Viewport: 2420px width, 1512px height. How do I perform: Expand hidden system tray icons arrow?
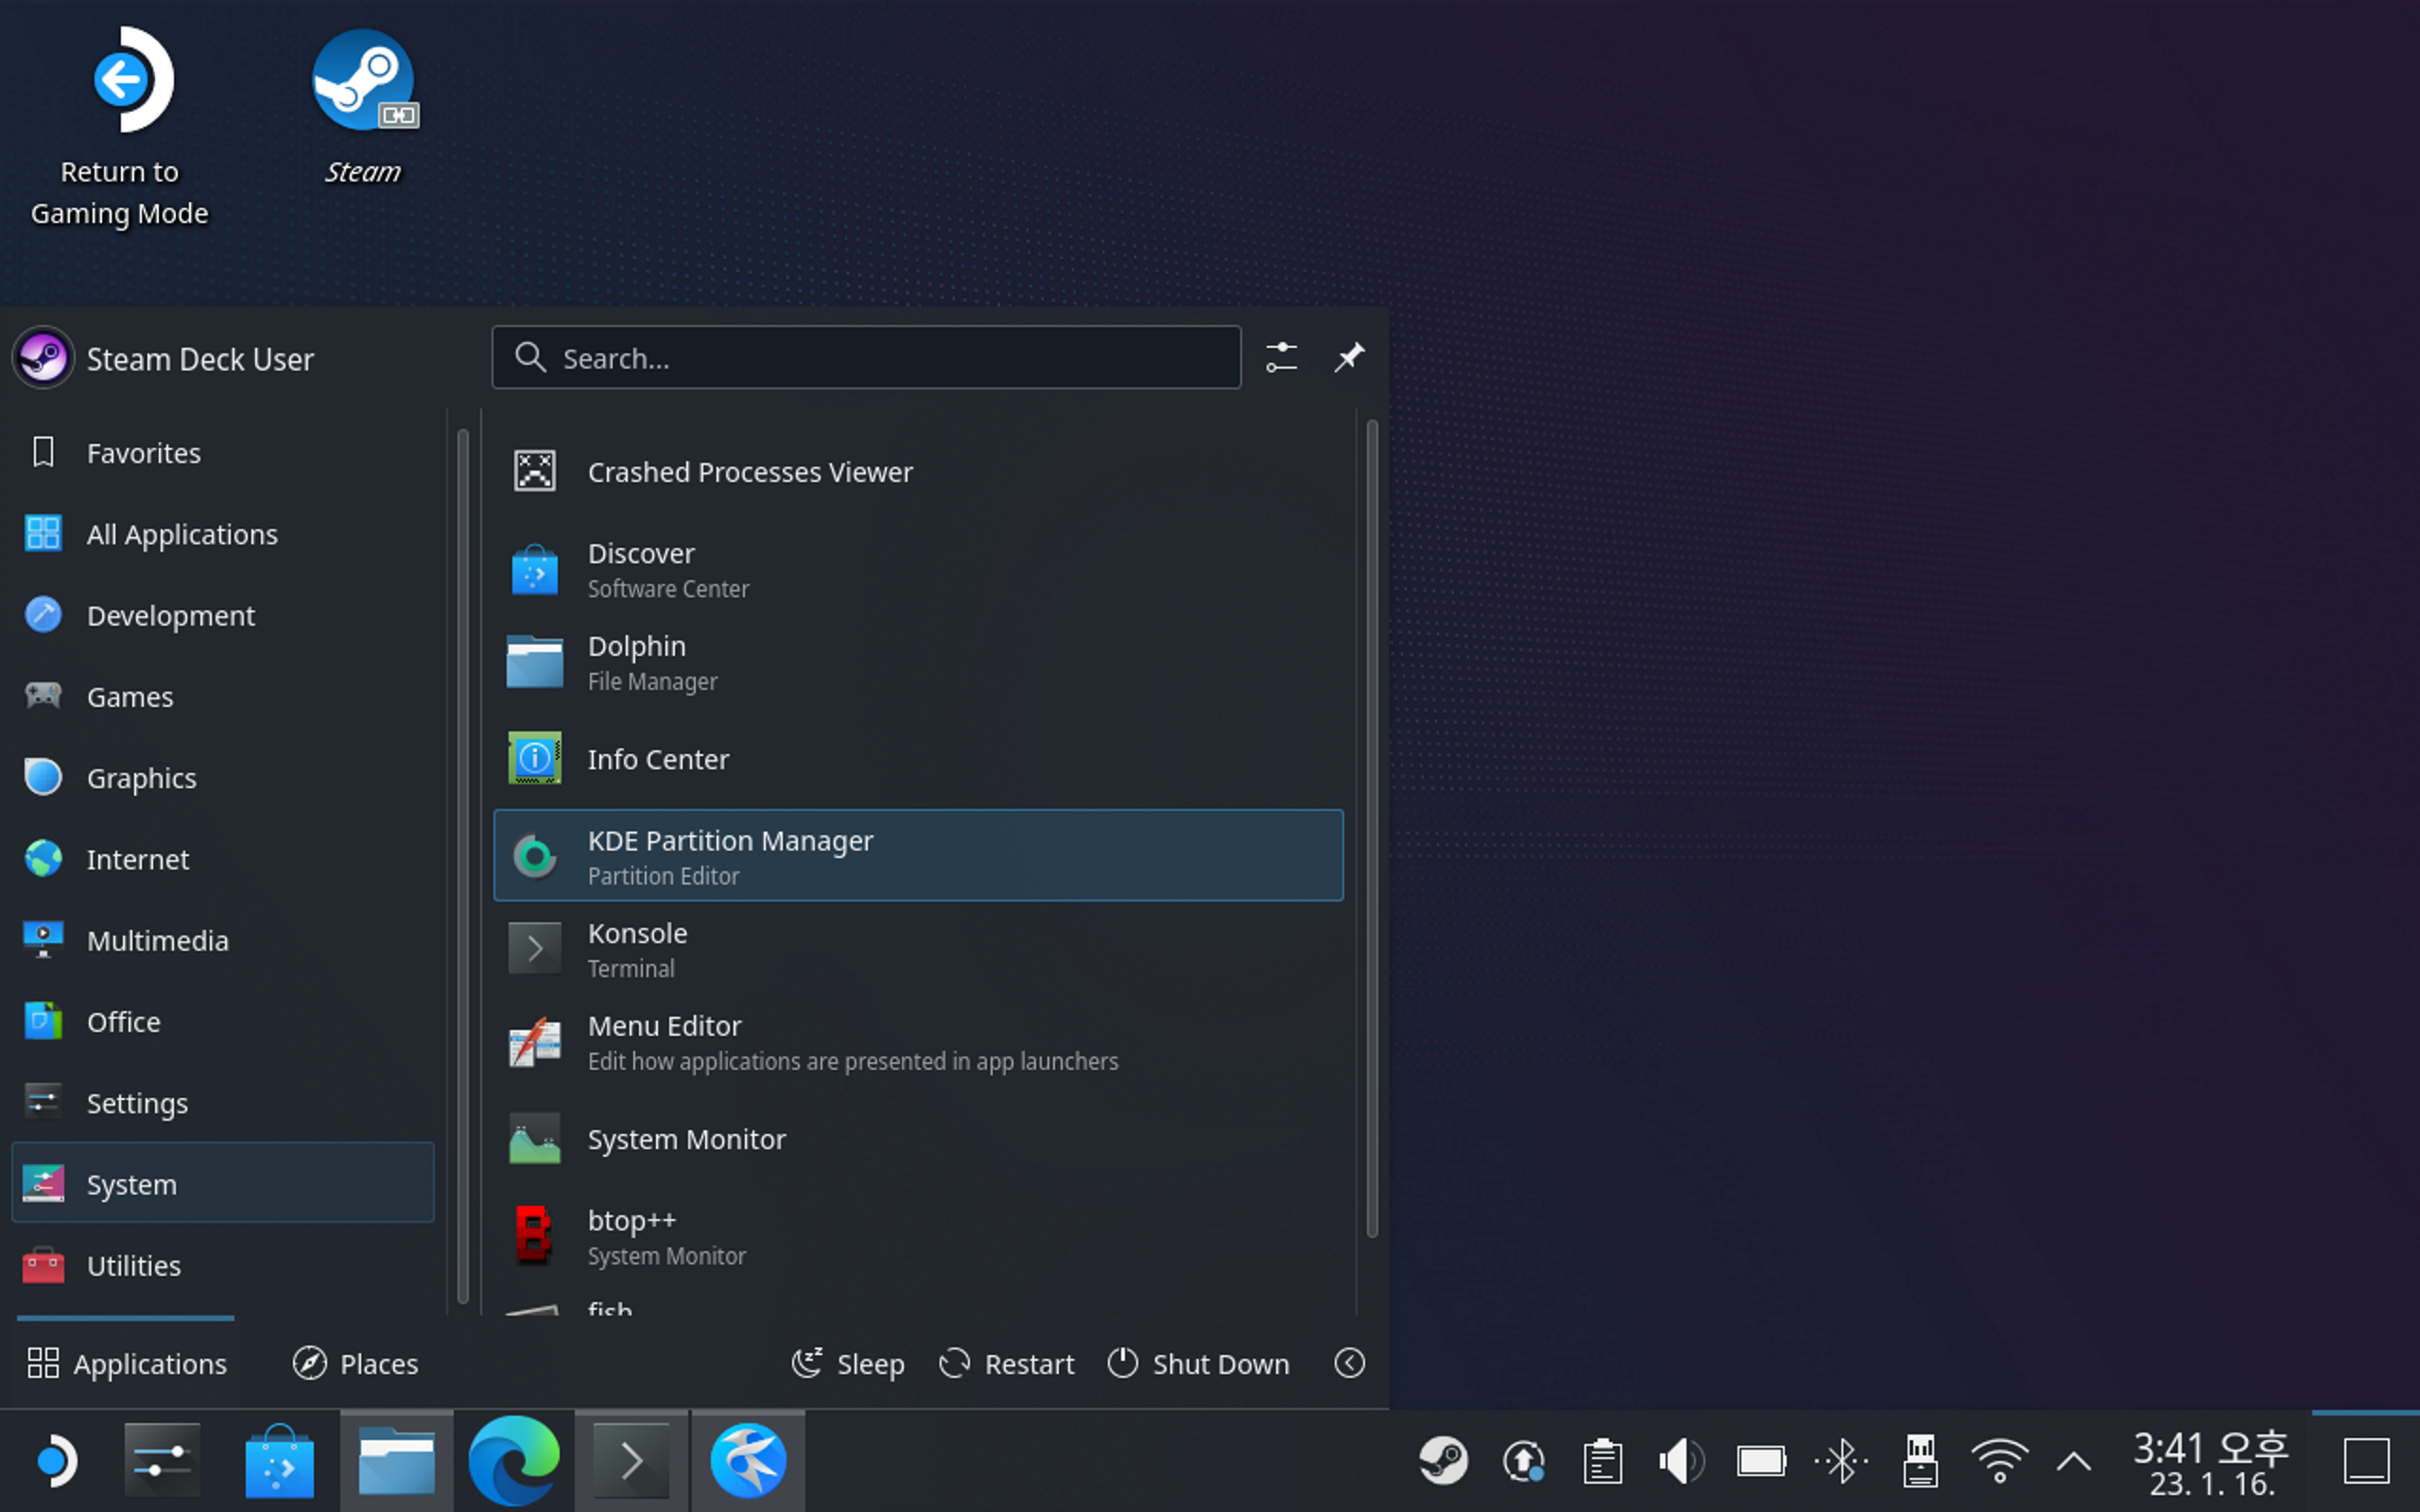[2074, 1462]
